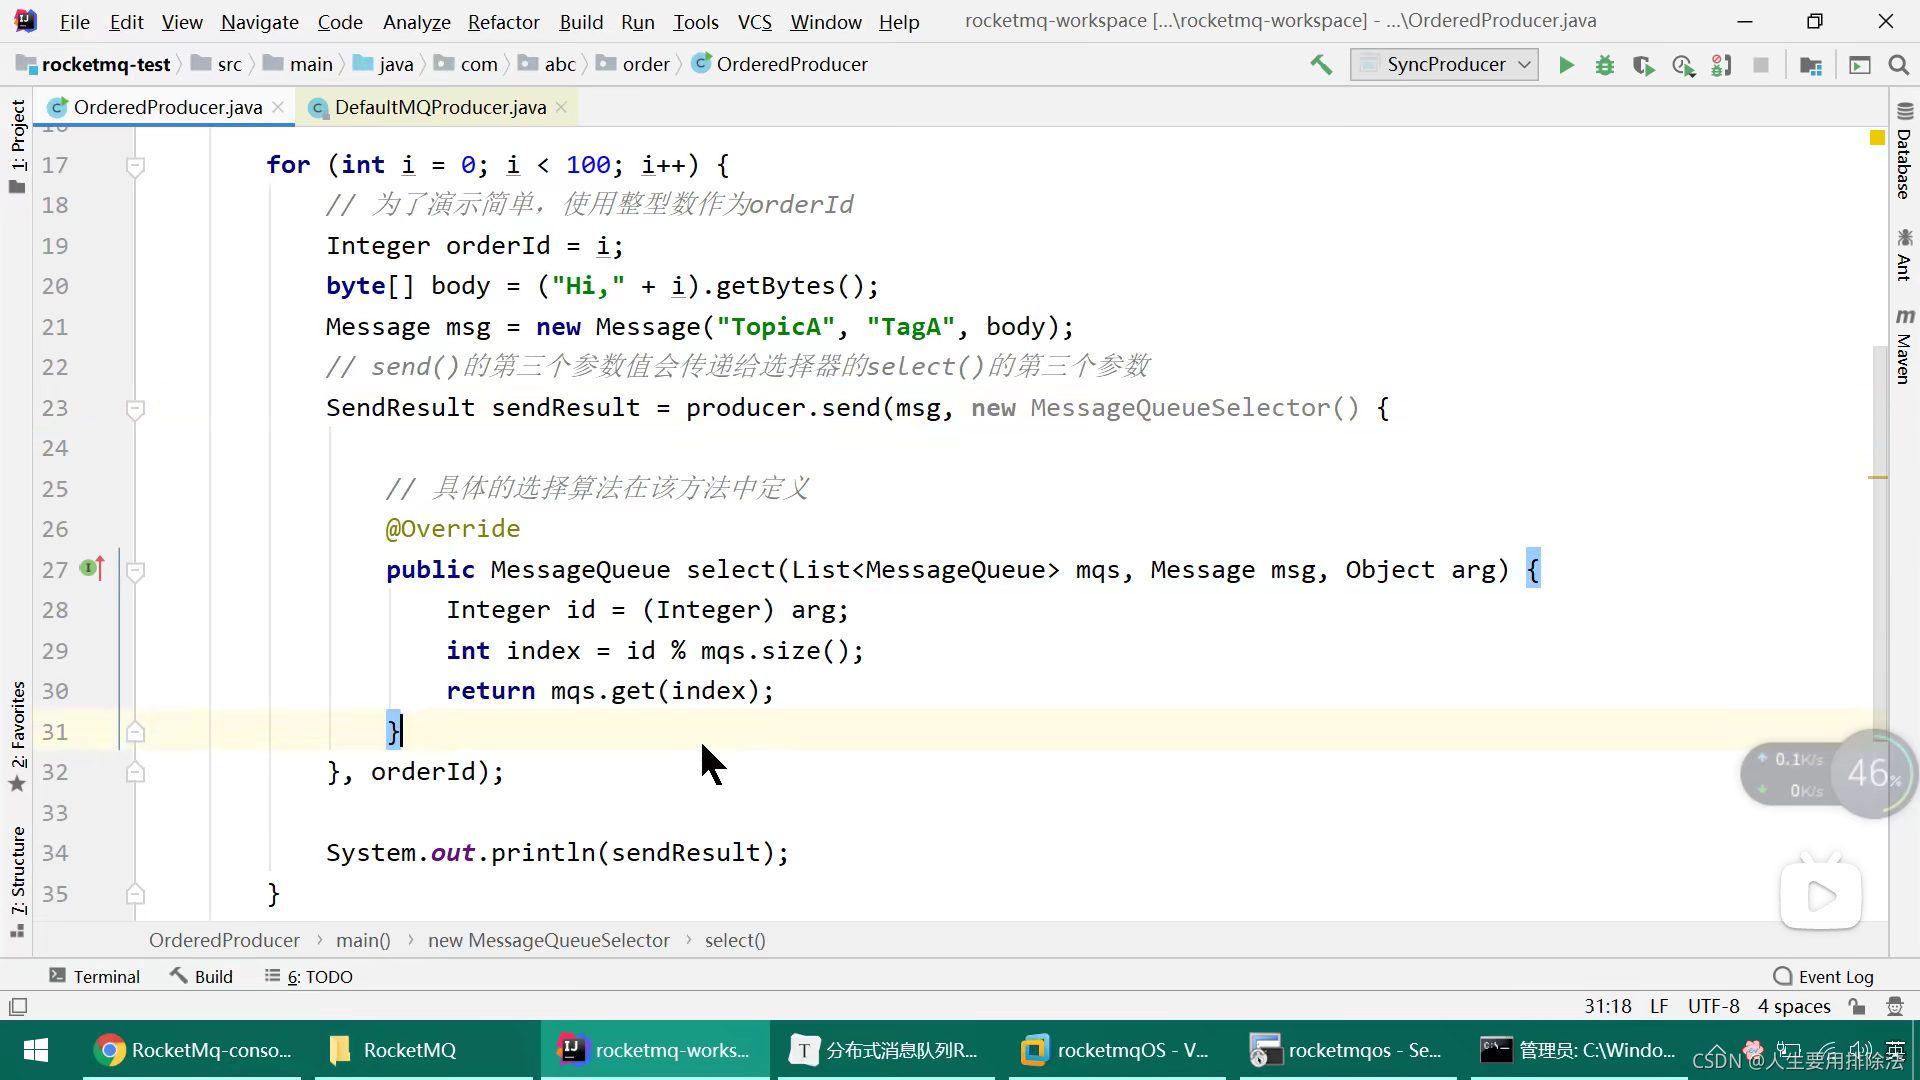Click the video play overlay button
The image size is (1920, 1080).
click(x=1821, y=896)
